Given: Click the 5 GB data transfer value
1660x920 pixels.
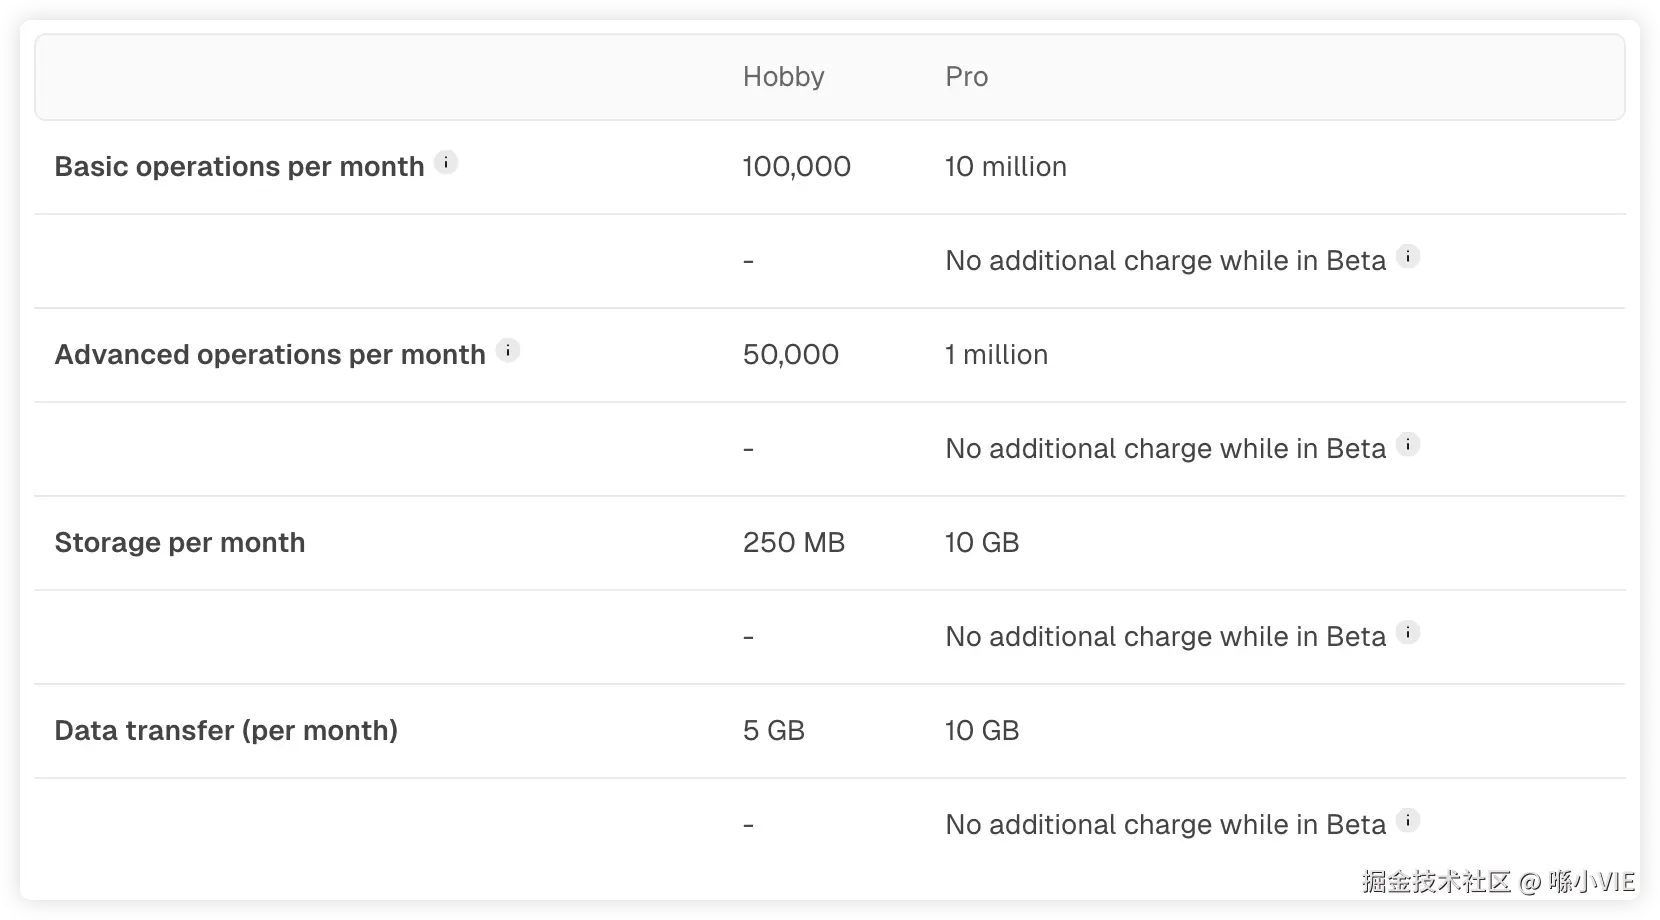Looking at the screenshot, I should pos(773,730).
